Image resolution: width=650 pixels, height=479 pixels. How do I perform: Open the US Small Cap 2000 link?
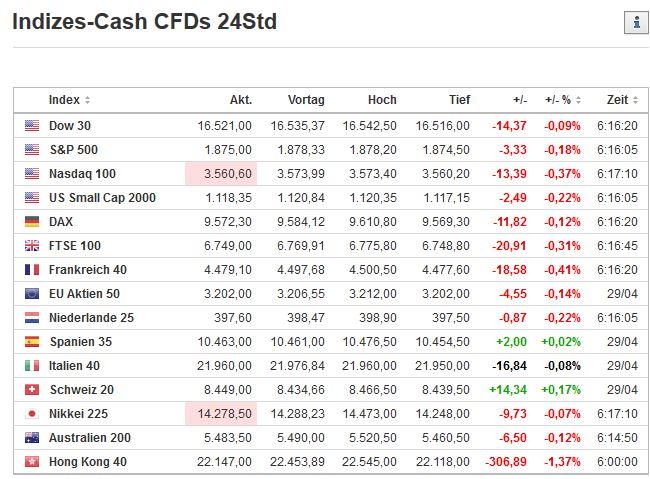click(x=102, y=198)
